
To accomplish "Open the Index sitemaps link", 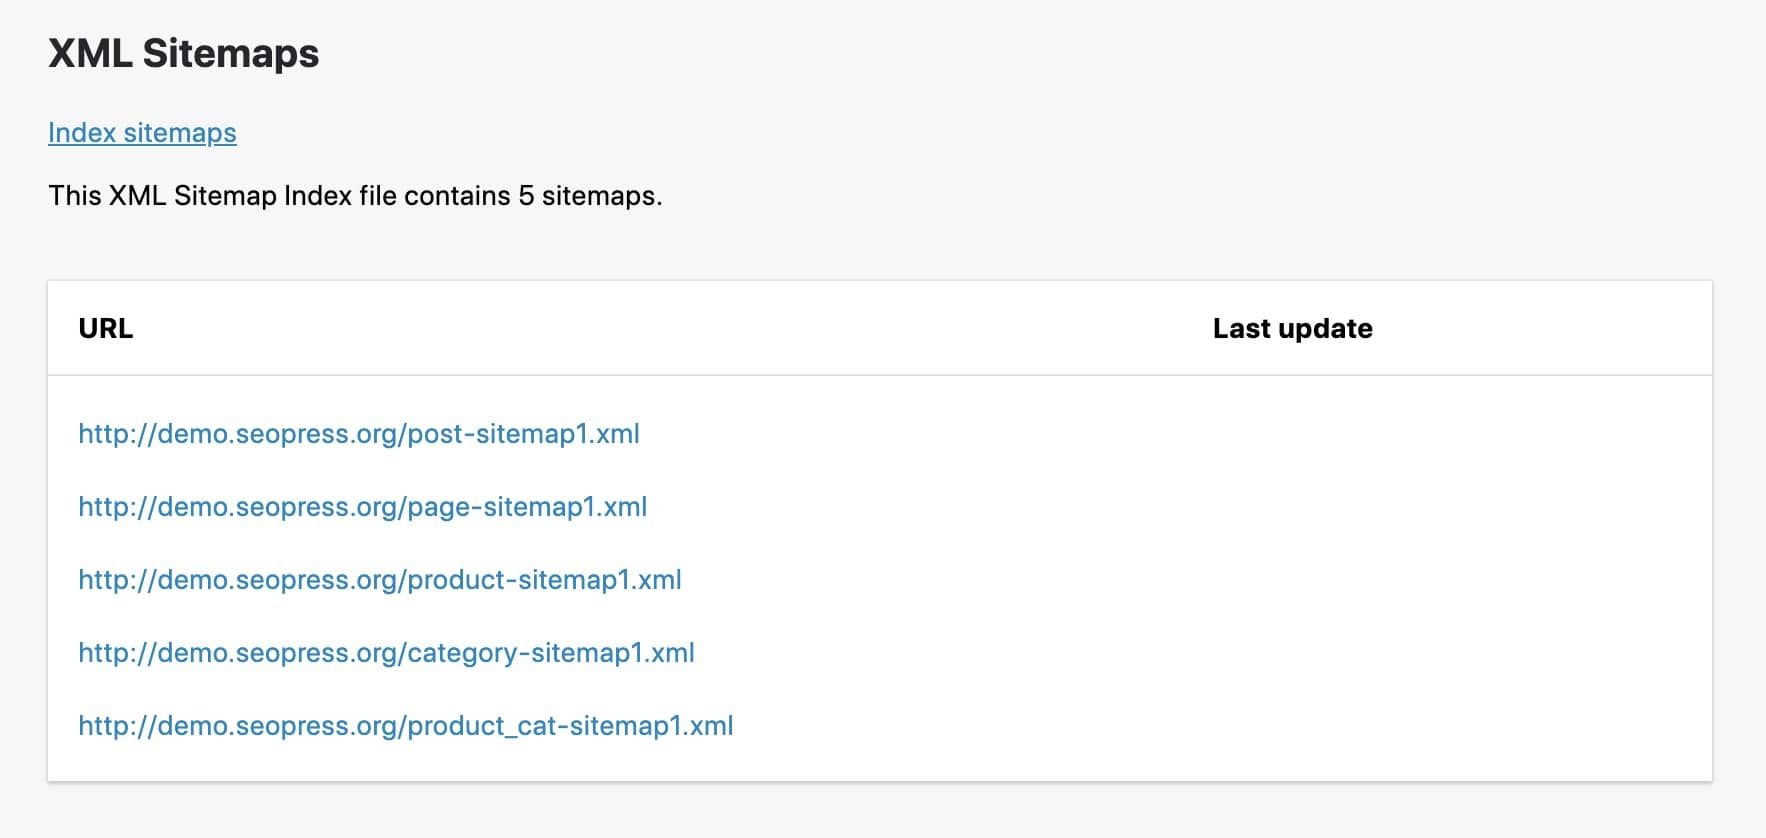I will [x=142, y=132].
